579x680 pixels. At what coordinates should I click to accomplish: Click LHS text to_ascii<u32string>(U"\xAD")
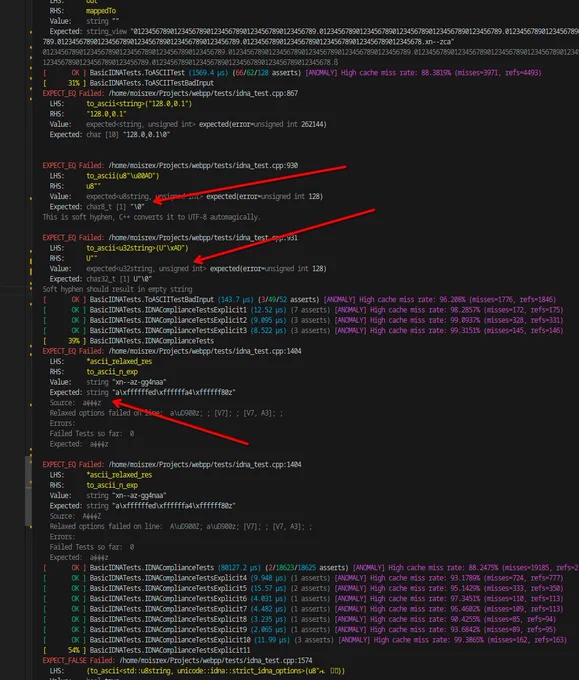coord(137,248)
